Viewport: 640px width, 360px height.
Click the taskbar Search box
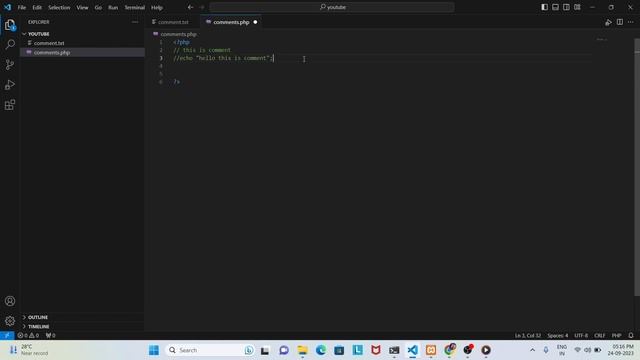pyautogui.click(x=210, y=350)
